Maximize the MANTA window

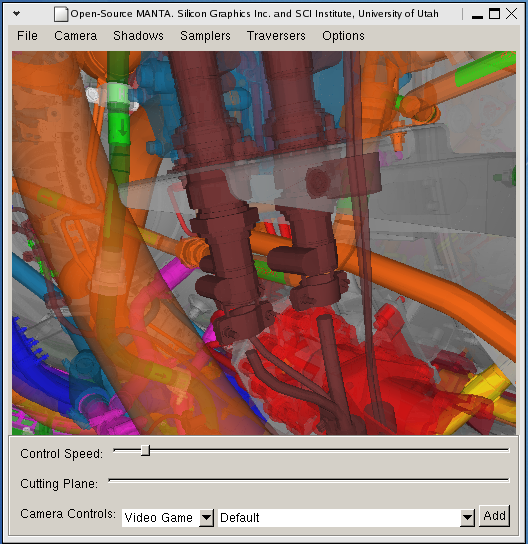494,14
